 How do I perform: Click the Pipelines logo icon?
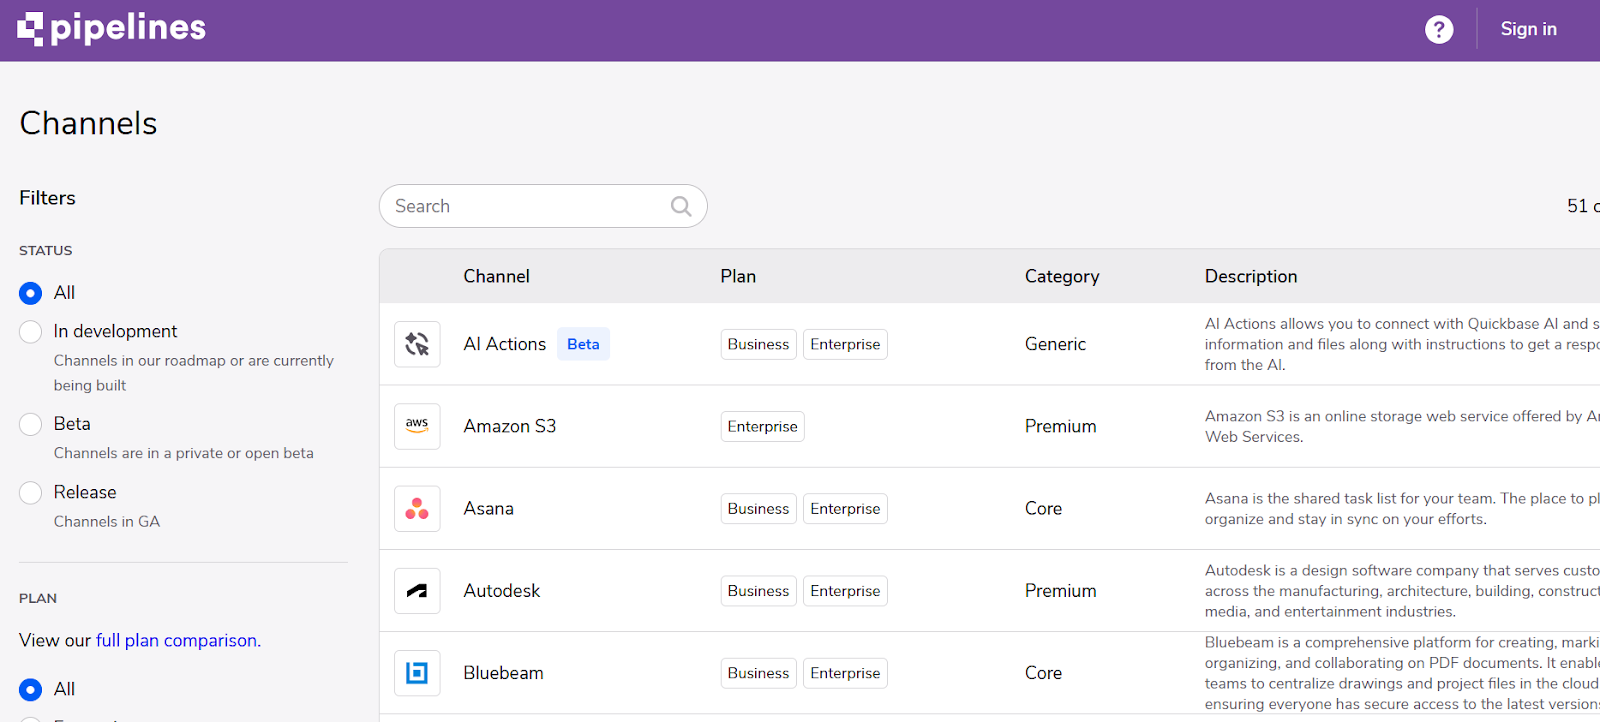point(31,29)
